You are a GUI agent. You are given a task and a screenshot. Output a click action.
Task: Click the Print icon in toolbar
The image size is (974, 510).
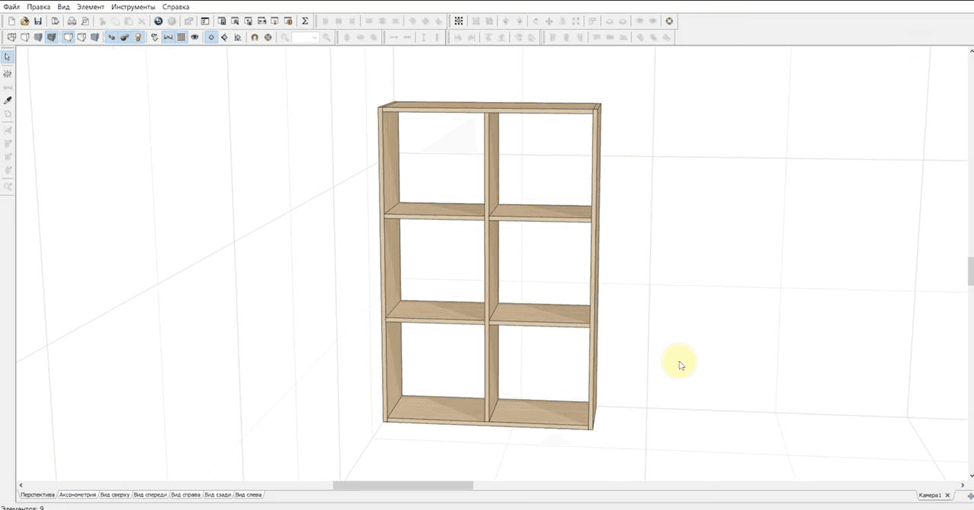click(71, 21)
